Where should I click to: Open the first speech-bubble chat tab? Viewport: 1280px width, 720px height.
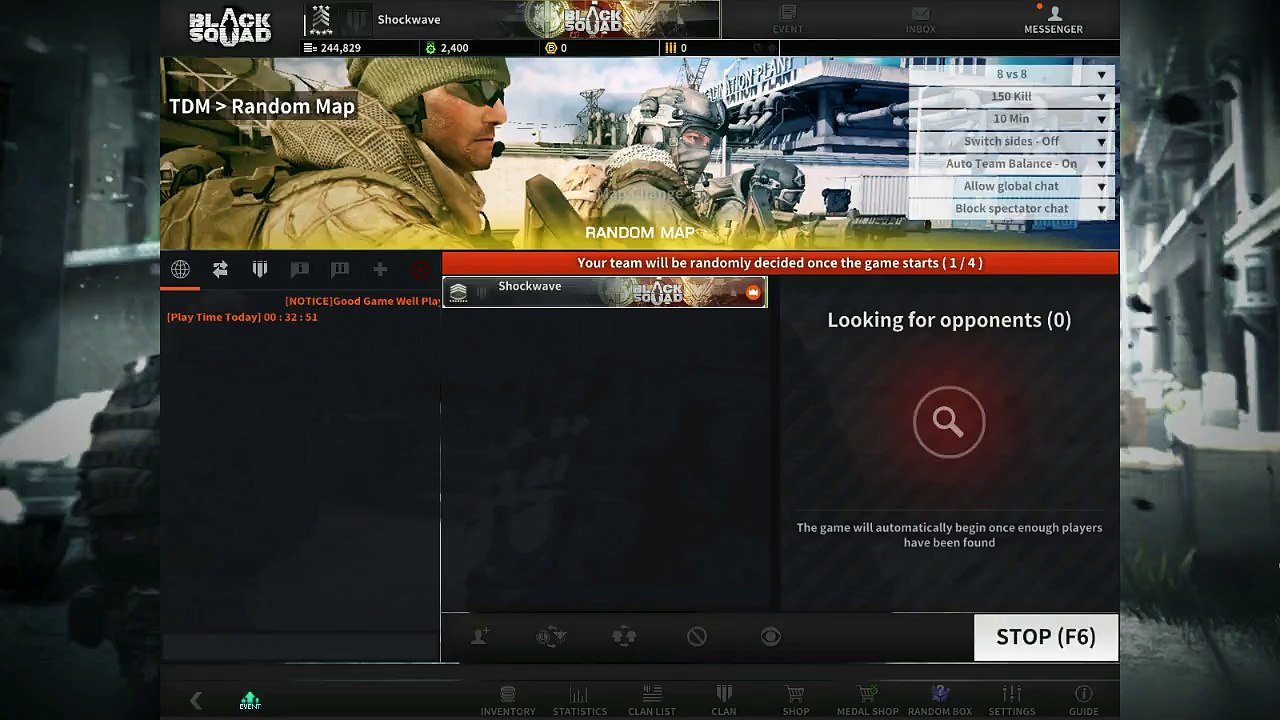tap(300, 269)
